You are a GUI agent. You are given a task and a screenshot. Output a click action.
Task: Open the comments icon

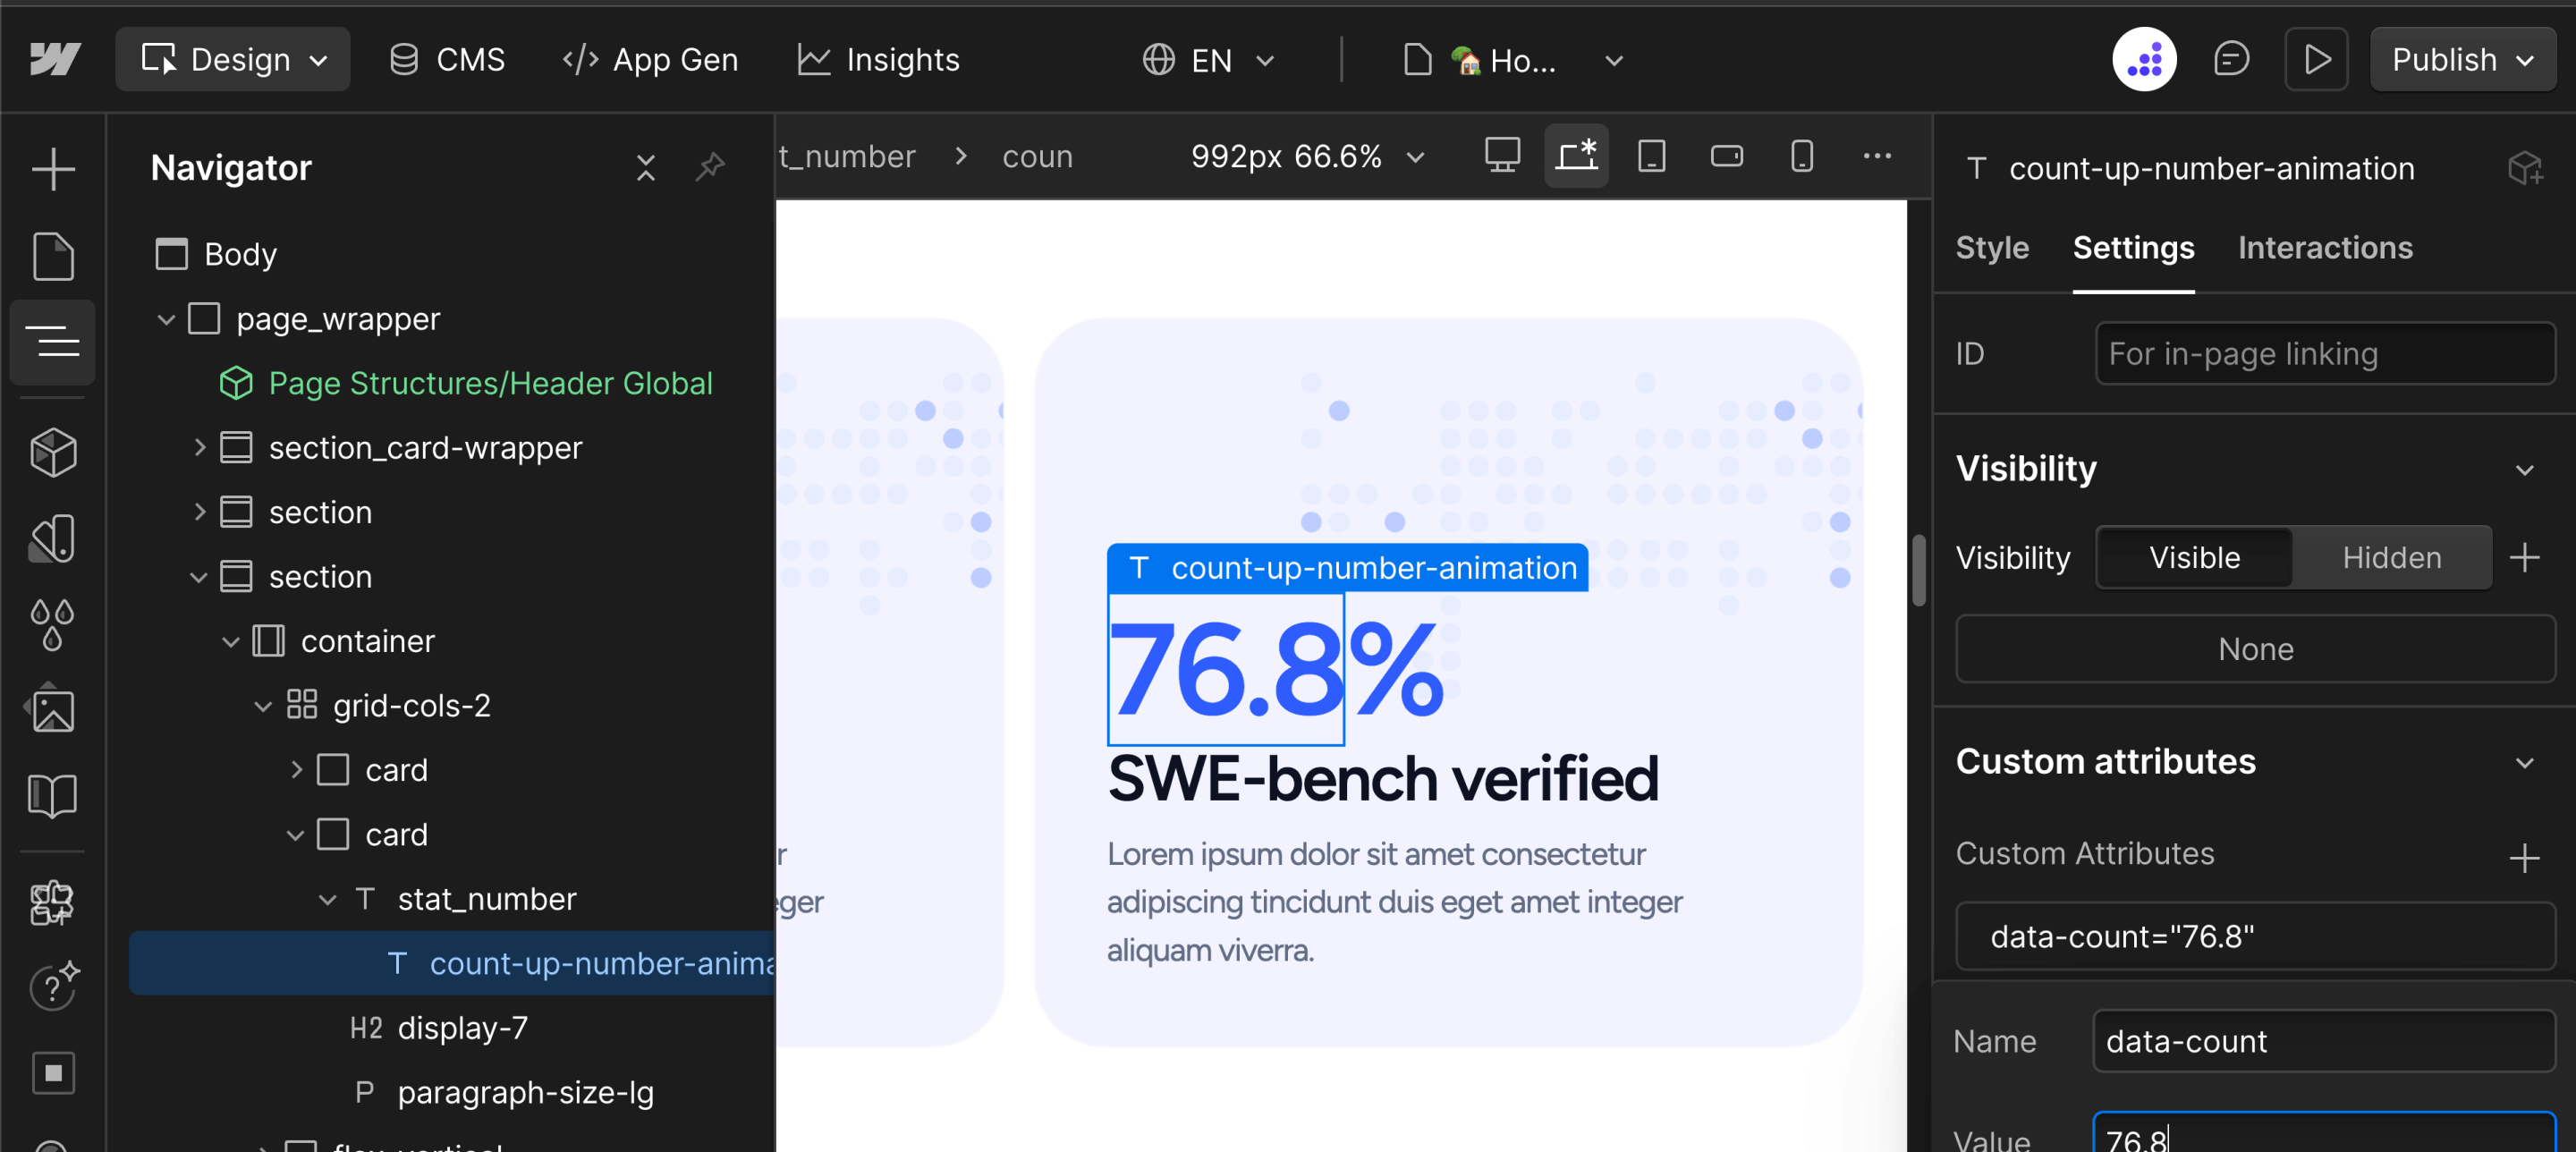pyautogui.click(x=2231, y=60)
